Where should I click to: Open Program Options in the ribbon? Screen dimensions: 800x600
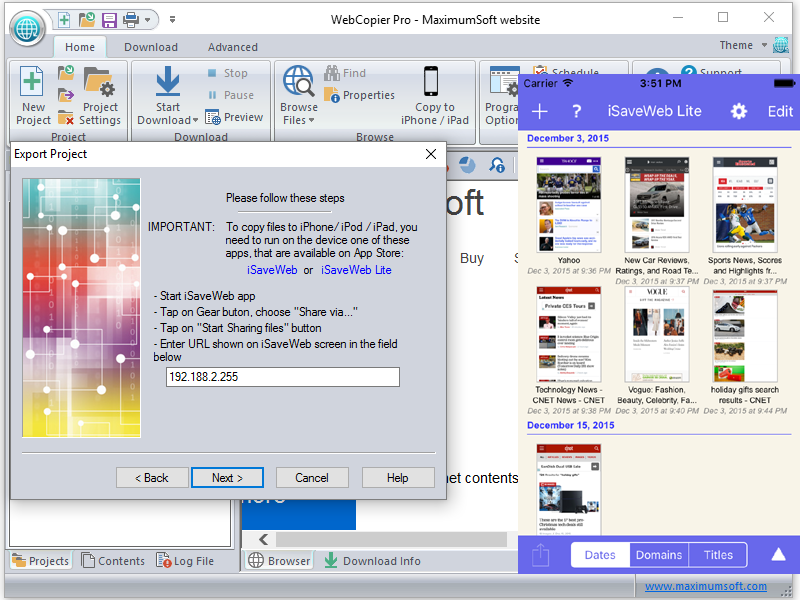point(502,95)
